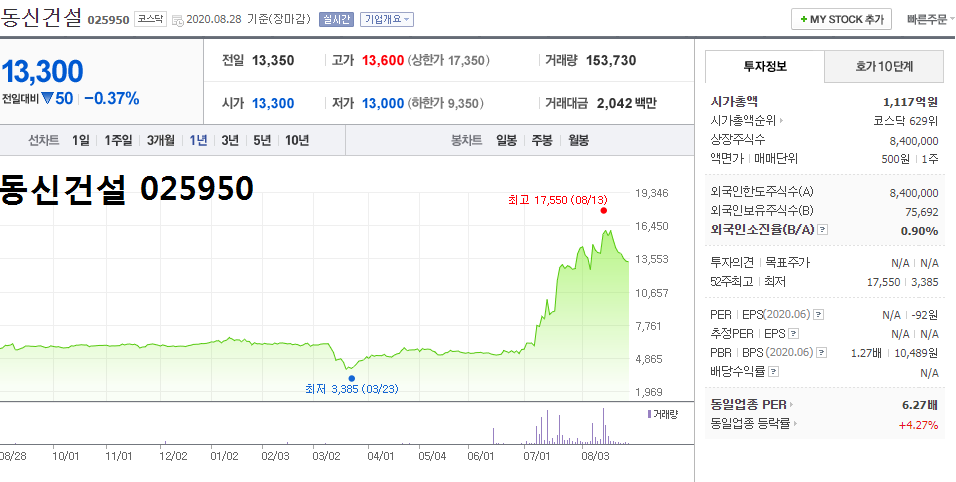This screenshot has height=482, width=956.
Task: Switch to the 호가10단계 tab
Action: [x=884, y=66]
